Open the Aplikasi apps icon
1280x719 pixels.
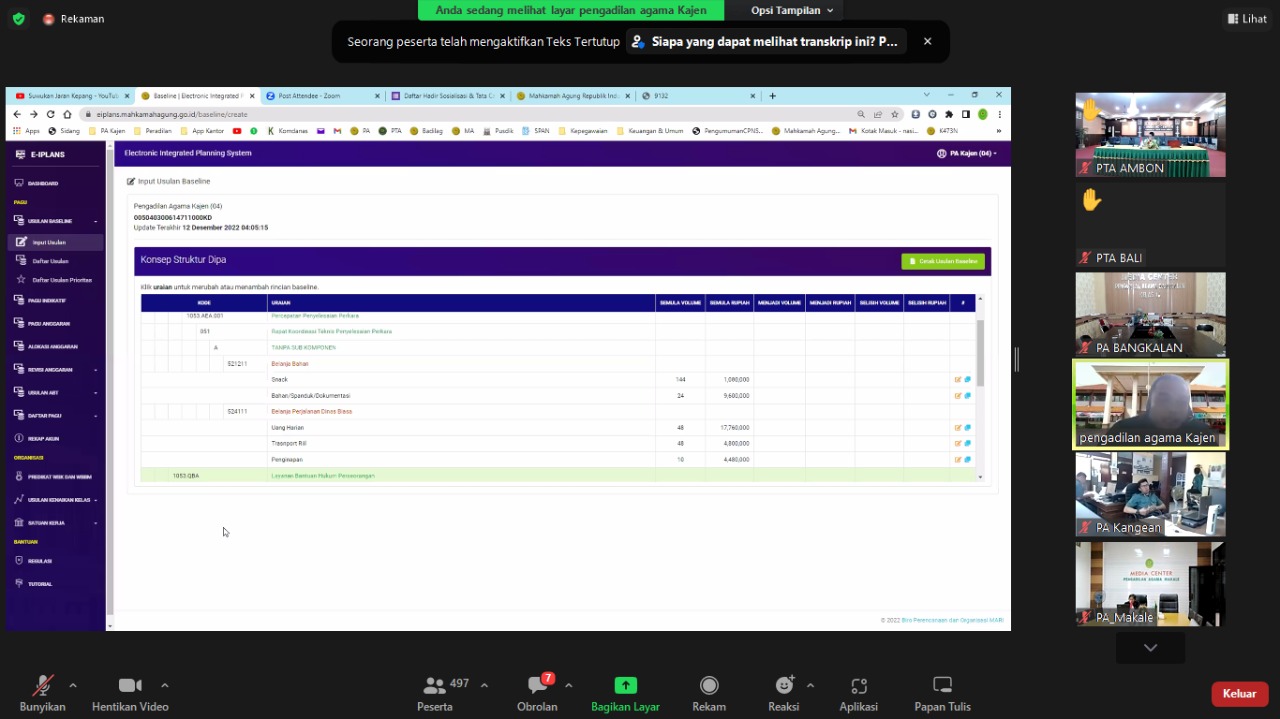[x=858, y=685]
